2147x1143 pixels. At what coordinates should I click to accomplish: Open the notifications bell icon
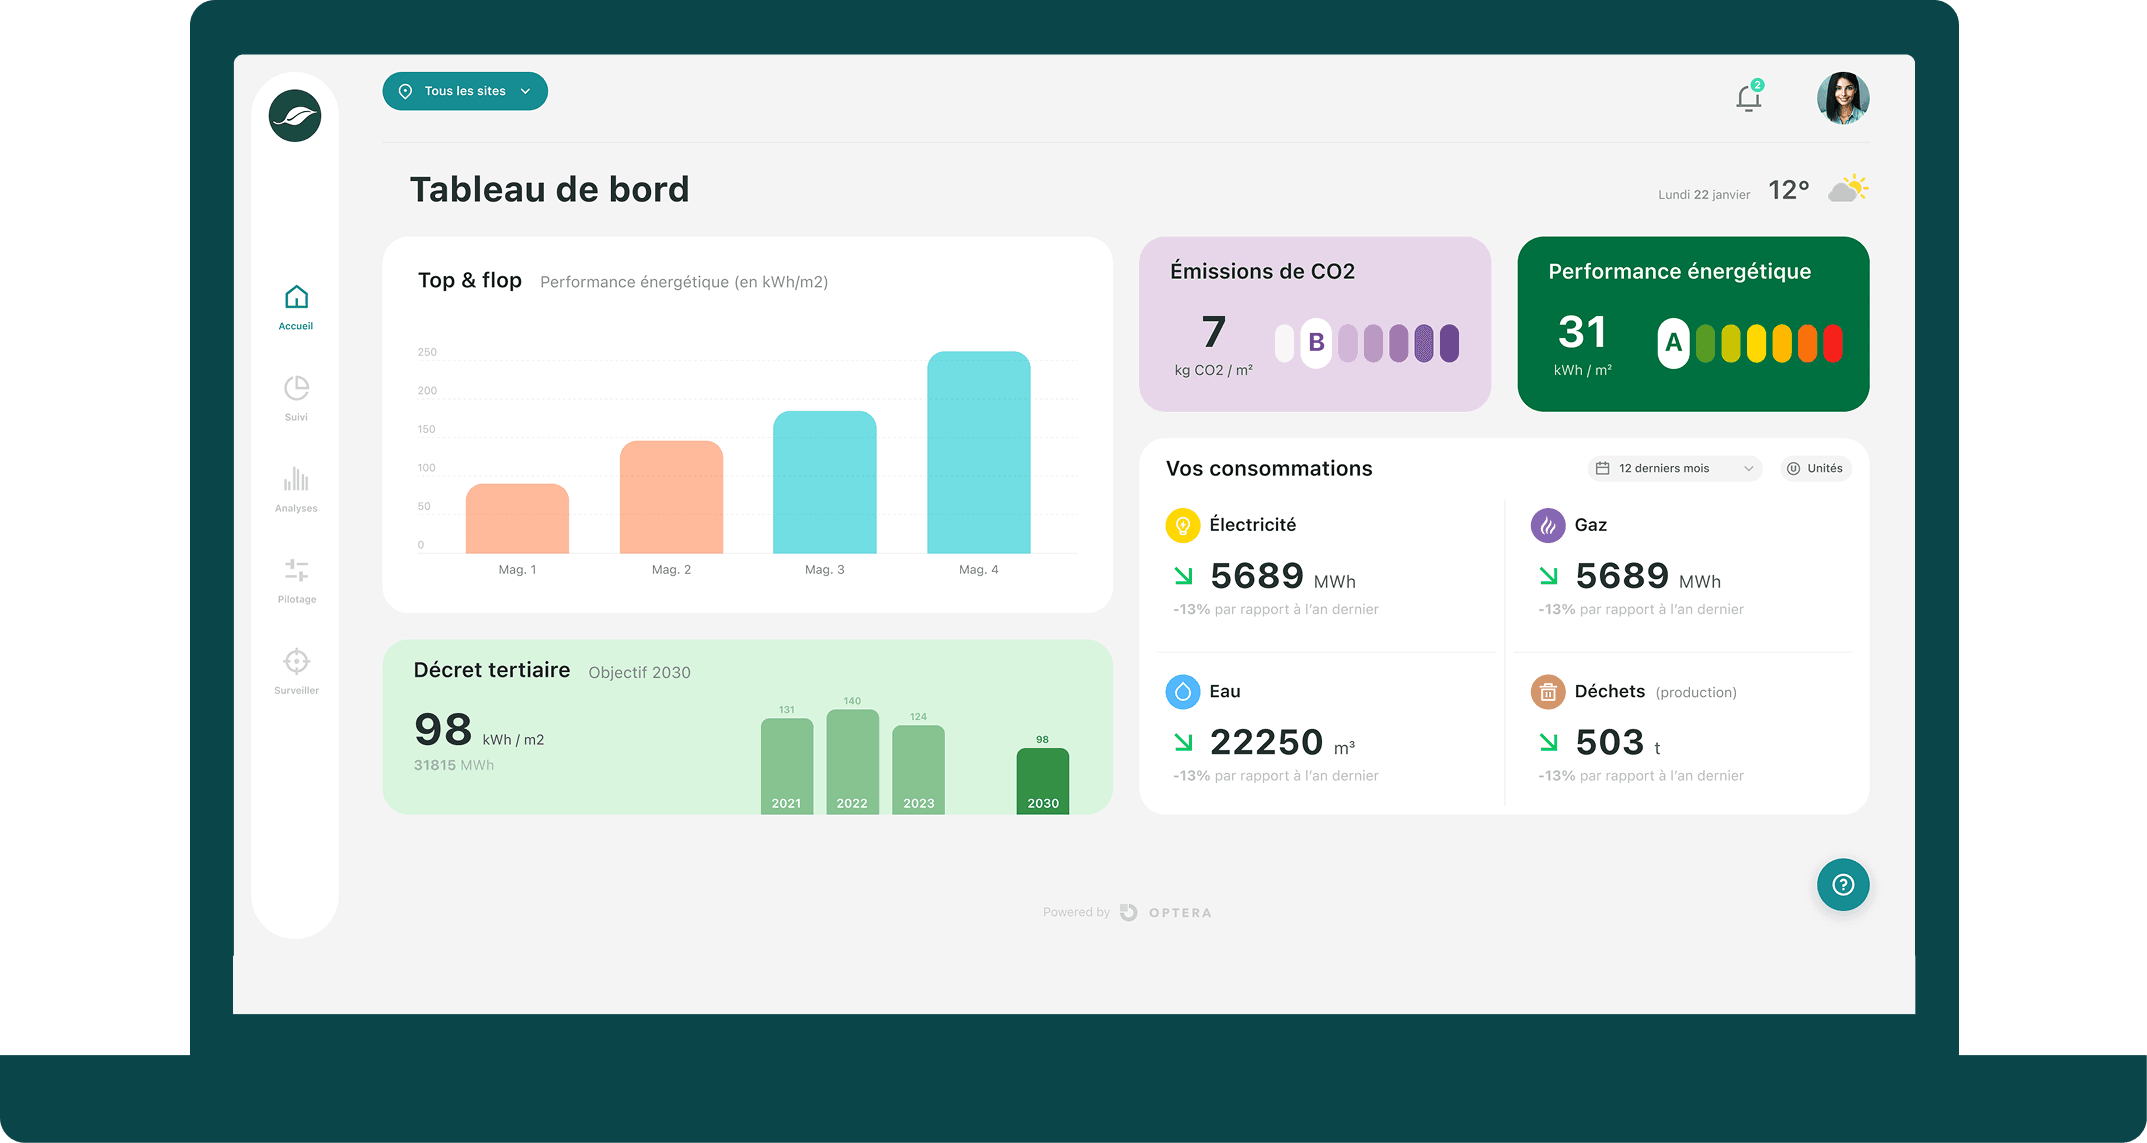(1748, 98)
